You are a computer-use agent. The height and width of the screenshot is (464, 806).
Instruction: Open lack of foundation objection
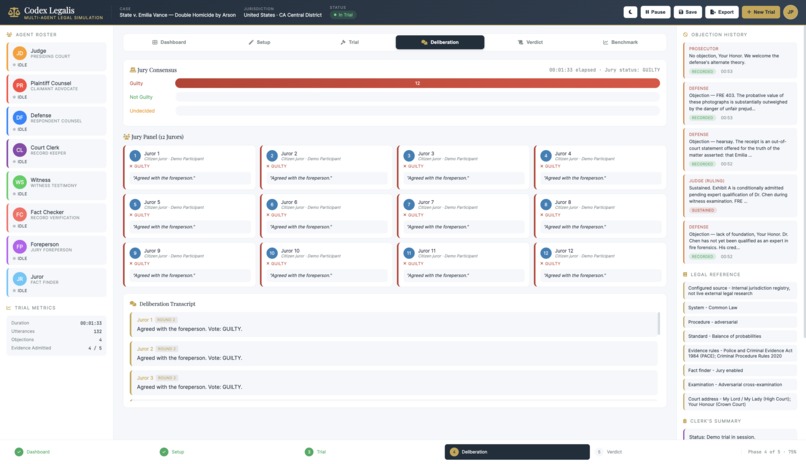point(740,242)
